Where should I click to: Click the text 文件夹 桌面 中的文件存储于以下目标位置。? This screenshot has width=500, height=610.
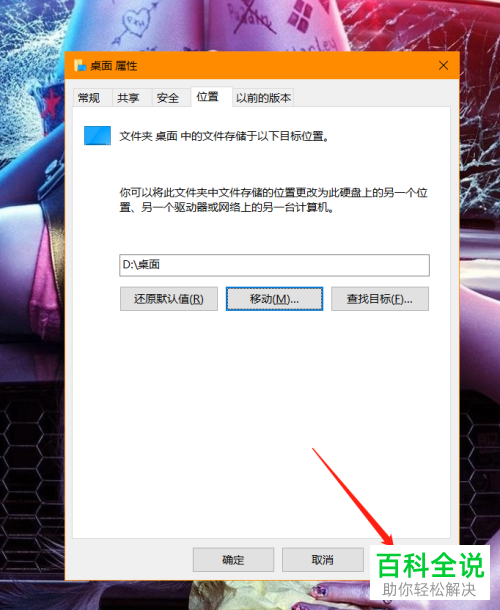tap(224, 137)
